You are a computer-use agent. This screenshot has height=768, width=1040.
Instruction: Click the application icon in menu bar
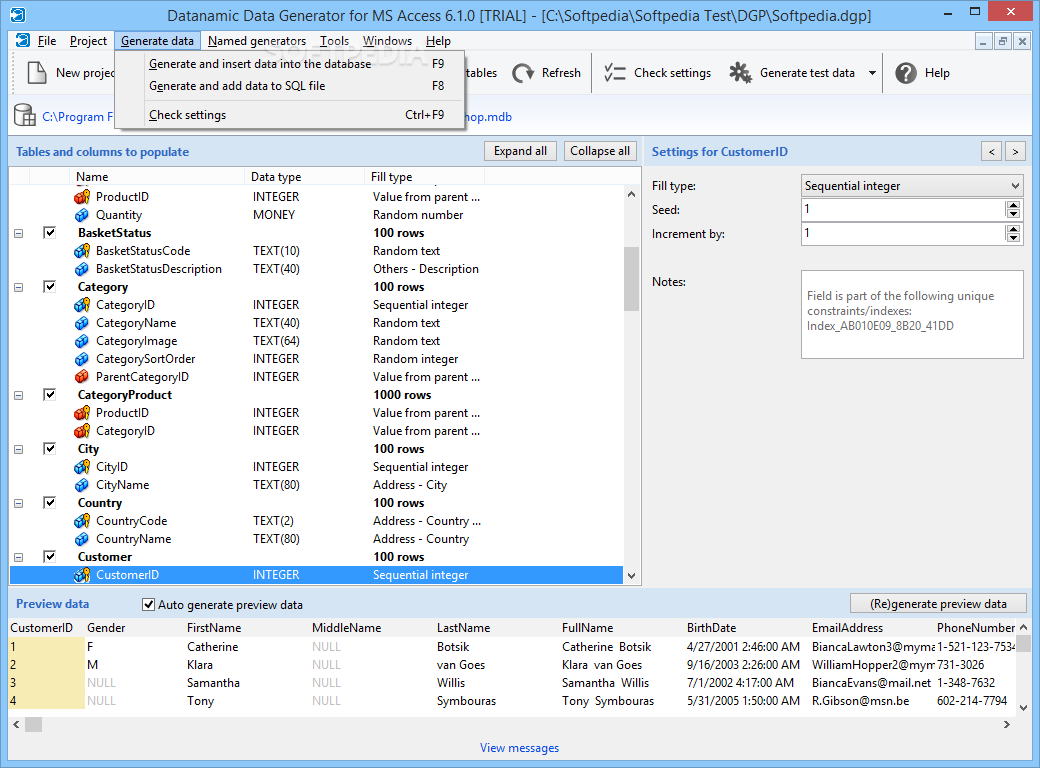pyautogui.click(x=23, y=40)
